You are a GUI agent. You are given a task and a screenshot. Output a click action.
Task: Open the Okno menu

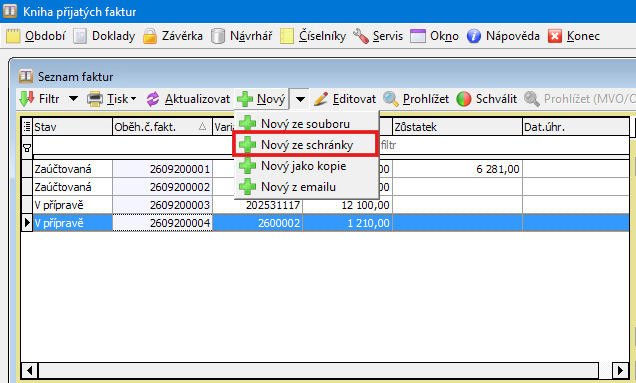pyautogui.click(x=434, y=36)
